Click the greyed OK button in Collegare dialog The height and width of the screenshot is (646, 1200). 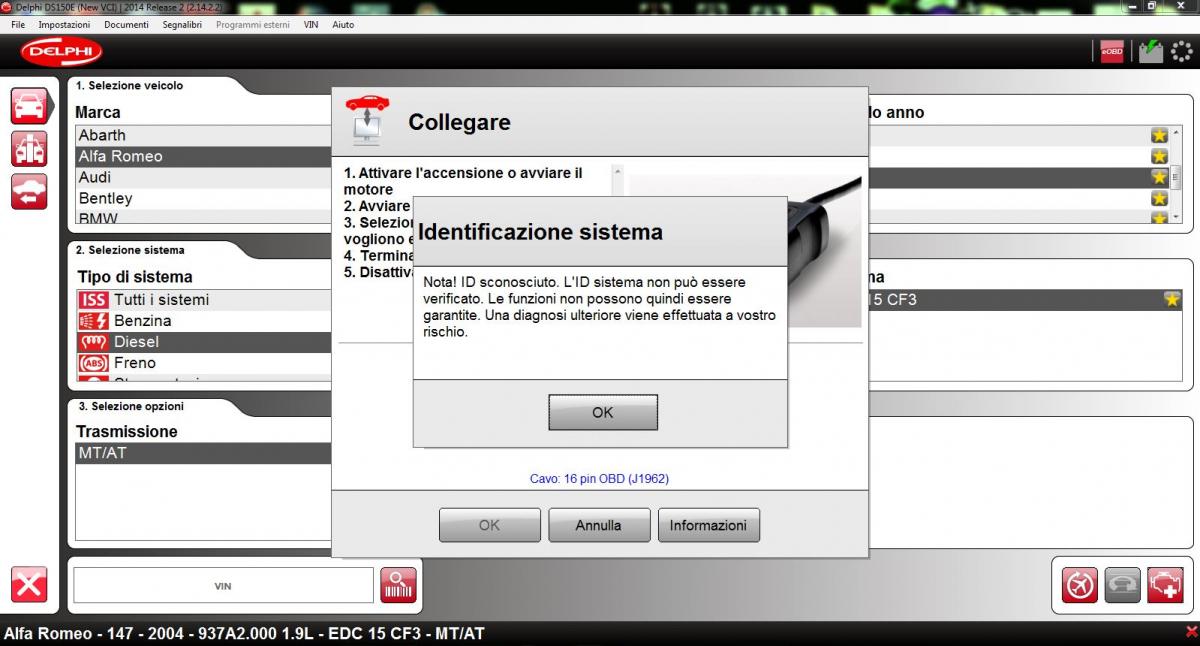click(x=489, y=525)
